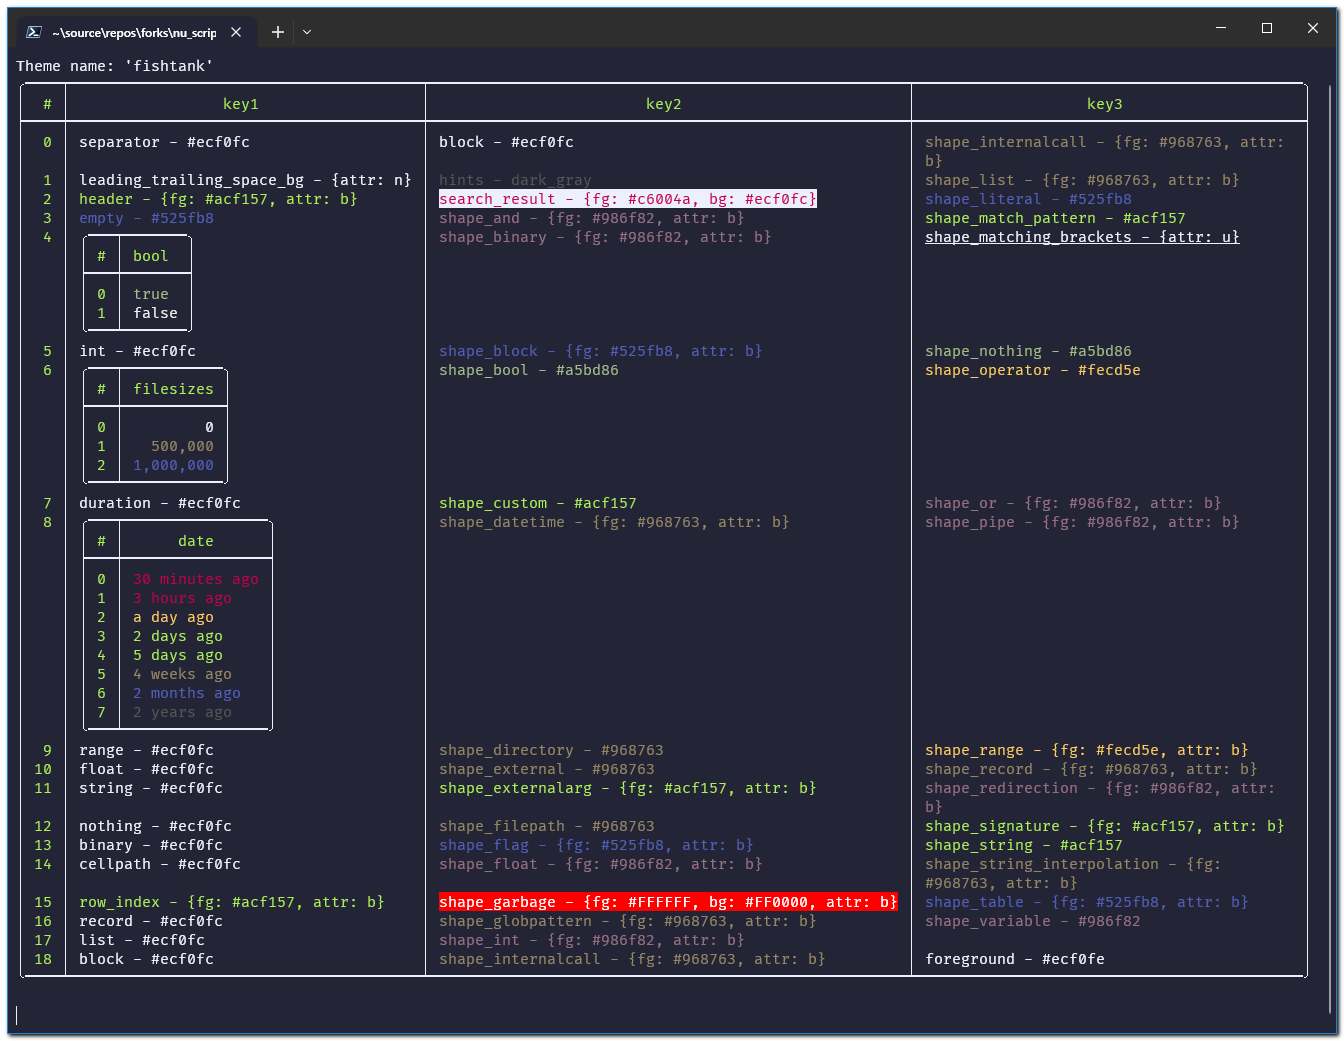Screen dimensions: 1344x1041
Task: Click the 'shape_operator - #fecd5e' entry
Action: (x=1033, y=370)
